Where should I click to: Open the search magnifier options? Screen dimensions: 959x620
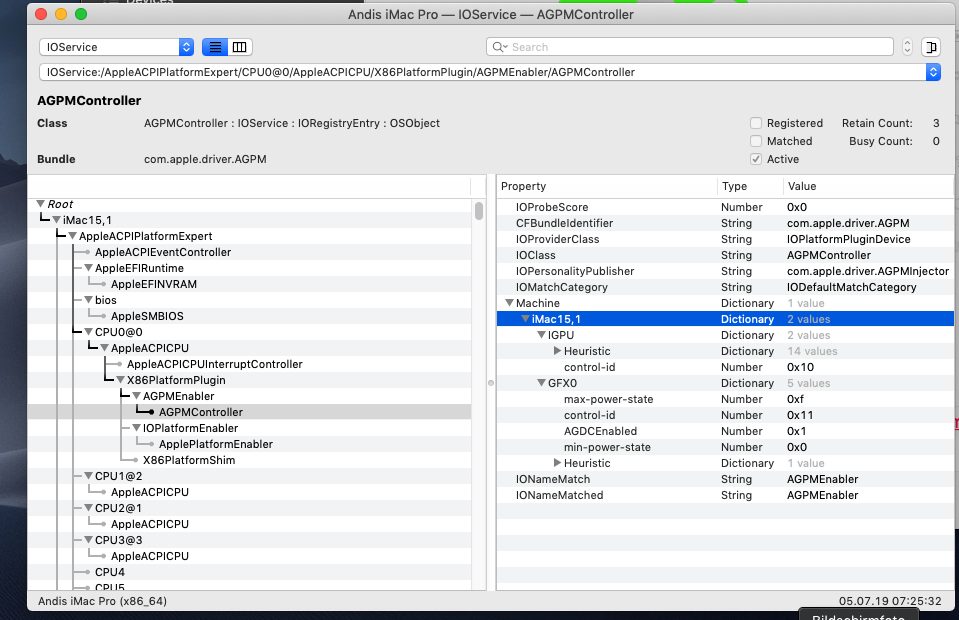(500, 47)
